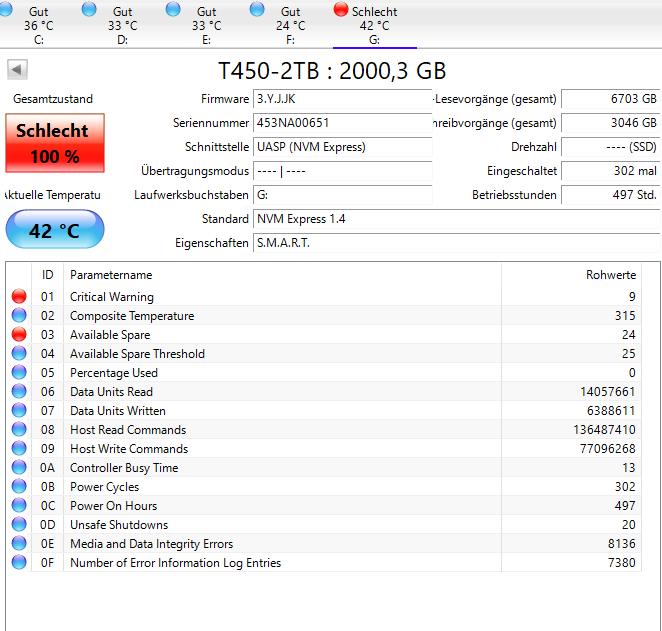
Task: Click the Drehzahl value ---- (SSD)
Action: click(x=610, y=147)
